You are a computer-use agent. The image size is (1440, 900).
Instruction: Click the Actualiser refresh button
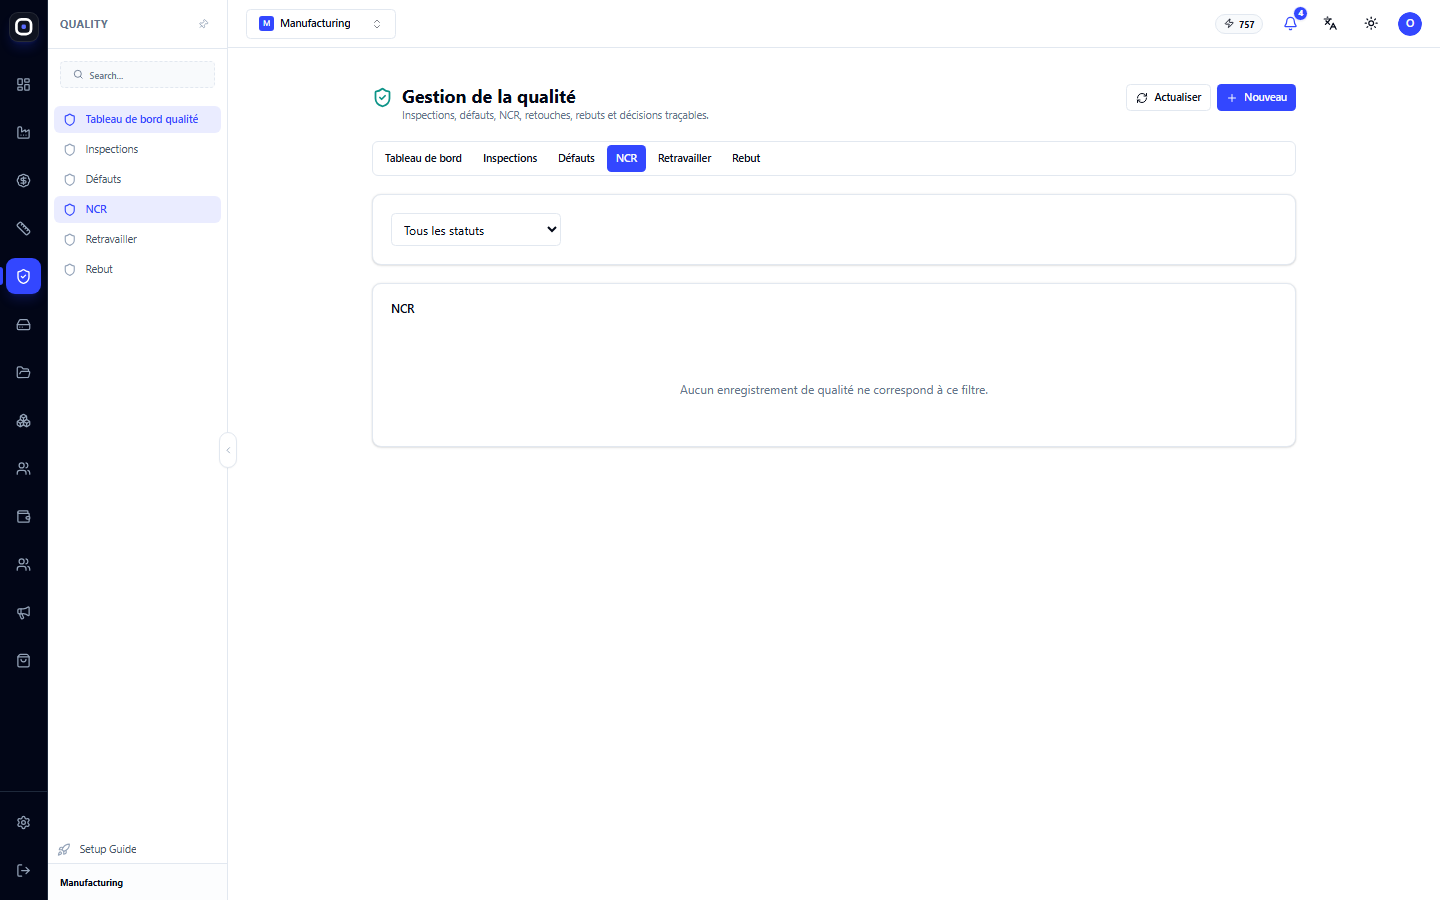[1168, 98]
